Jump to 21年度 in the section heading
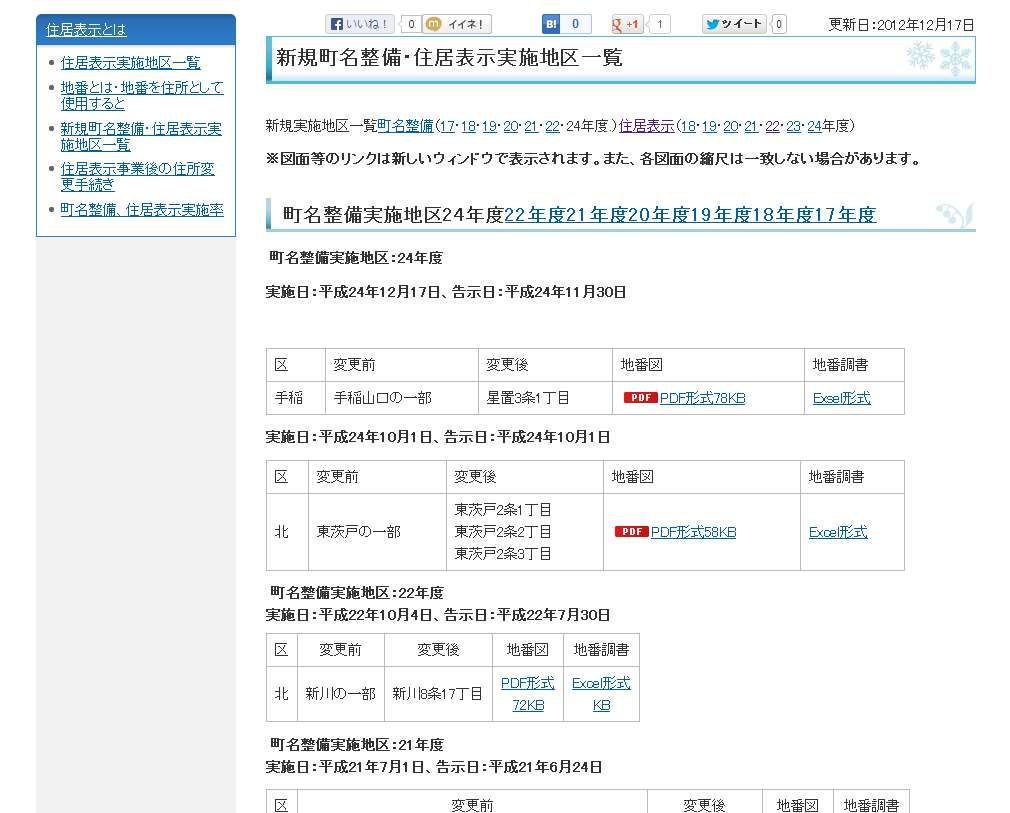Image resolution: width=1010 pixels, height=813 pixels. click(x=596, y=215)
